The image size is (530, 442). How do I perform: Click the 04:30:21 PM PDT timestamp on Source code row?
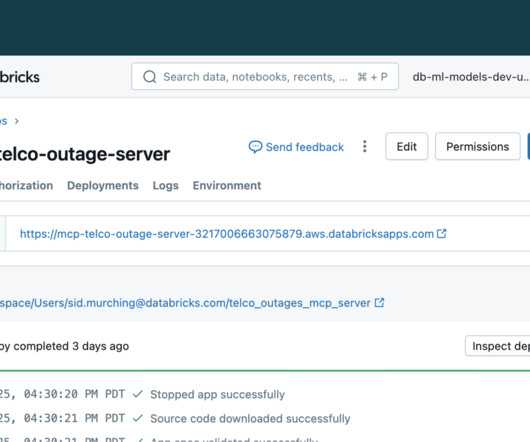[74, 419]
